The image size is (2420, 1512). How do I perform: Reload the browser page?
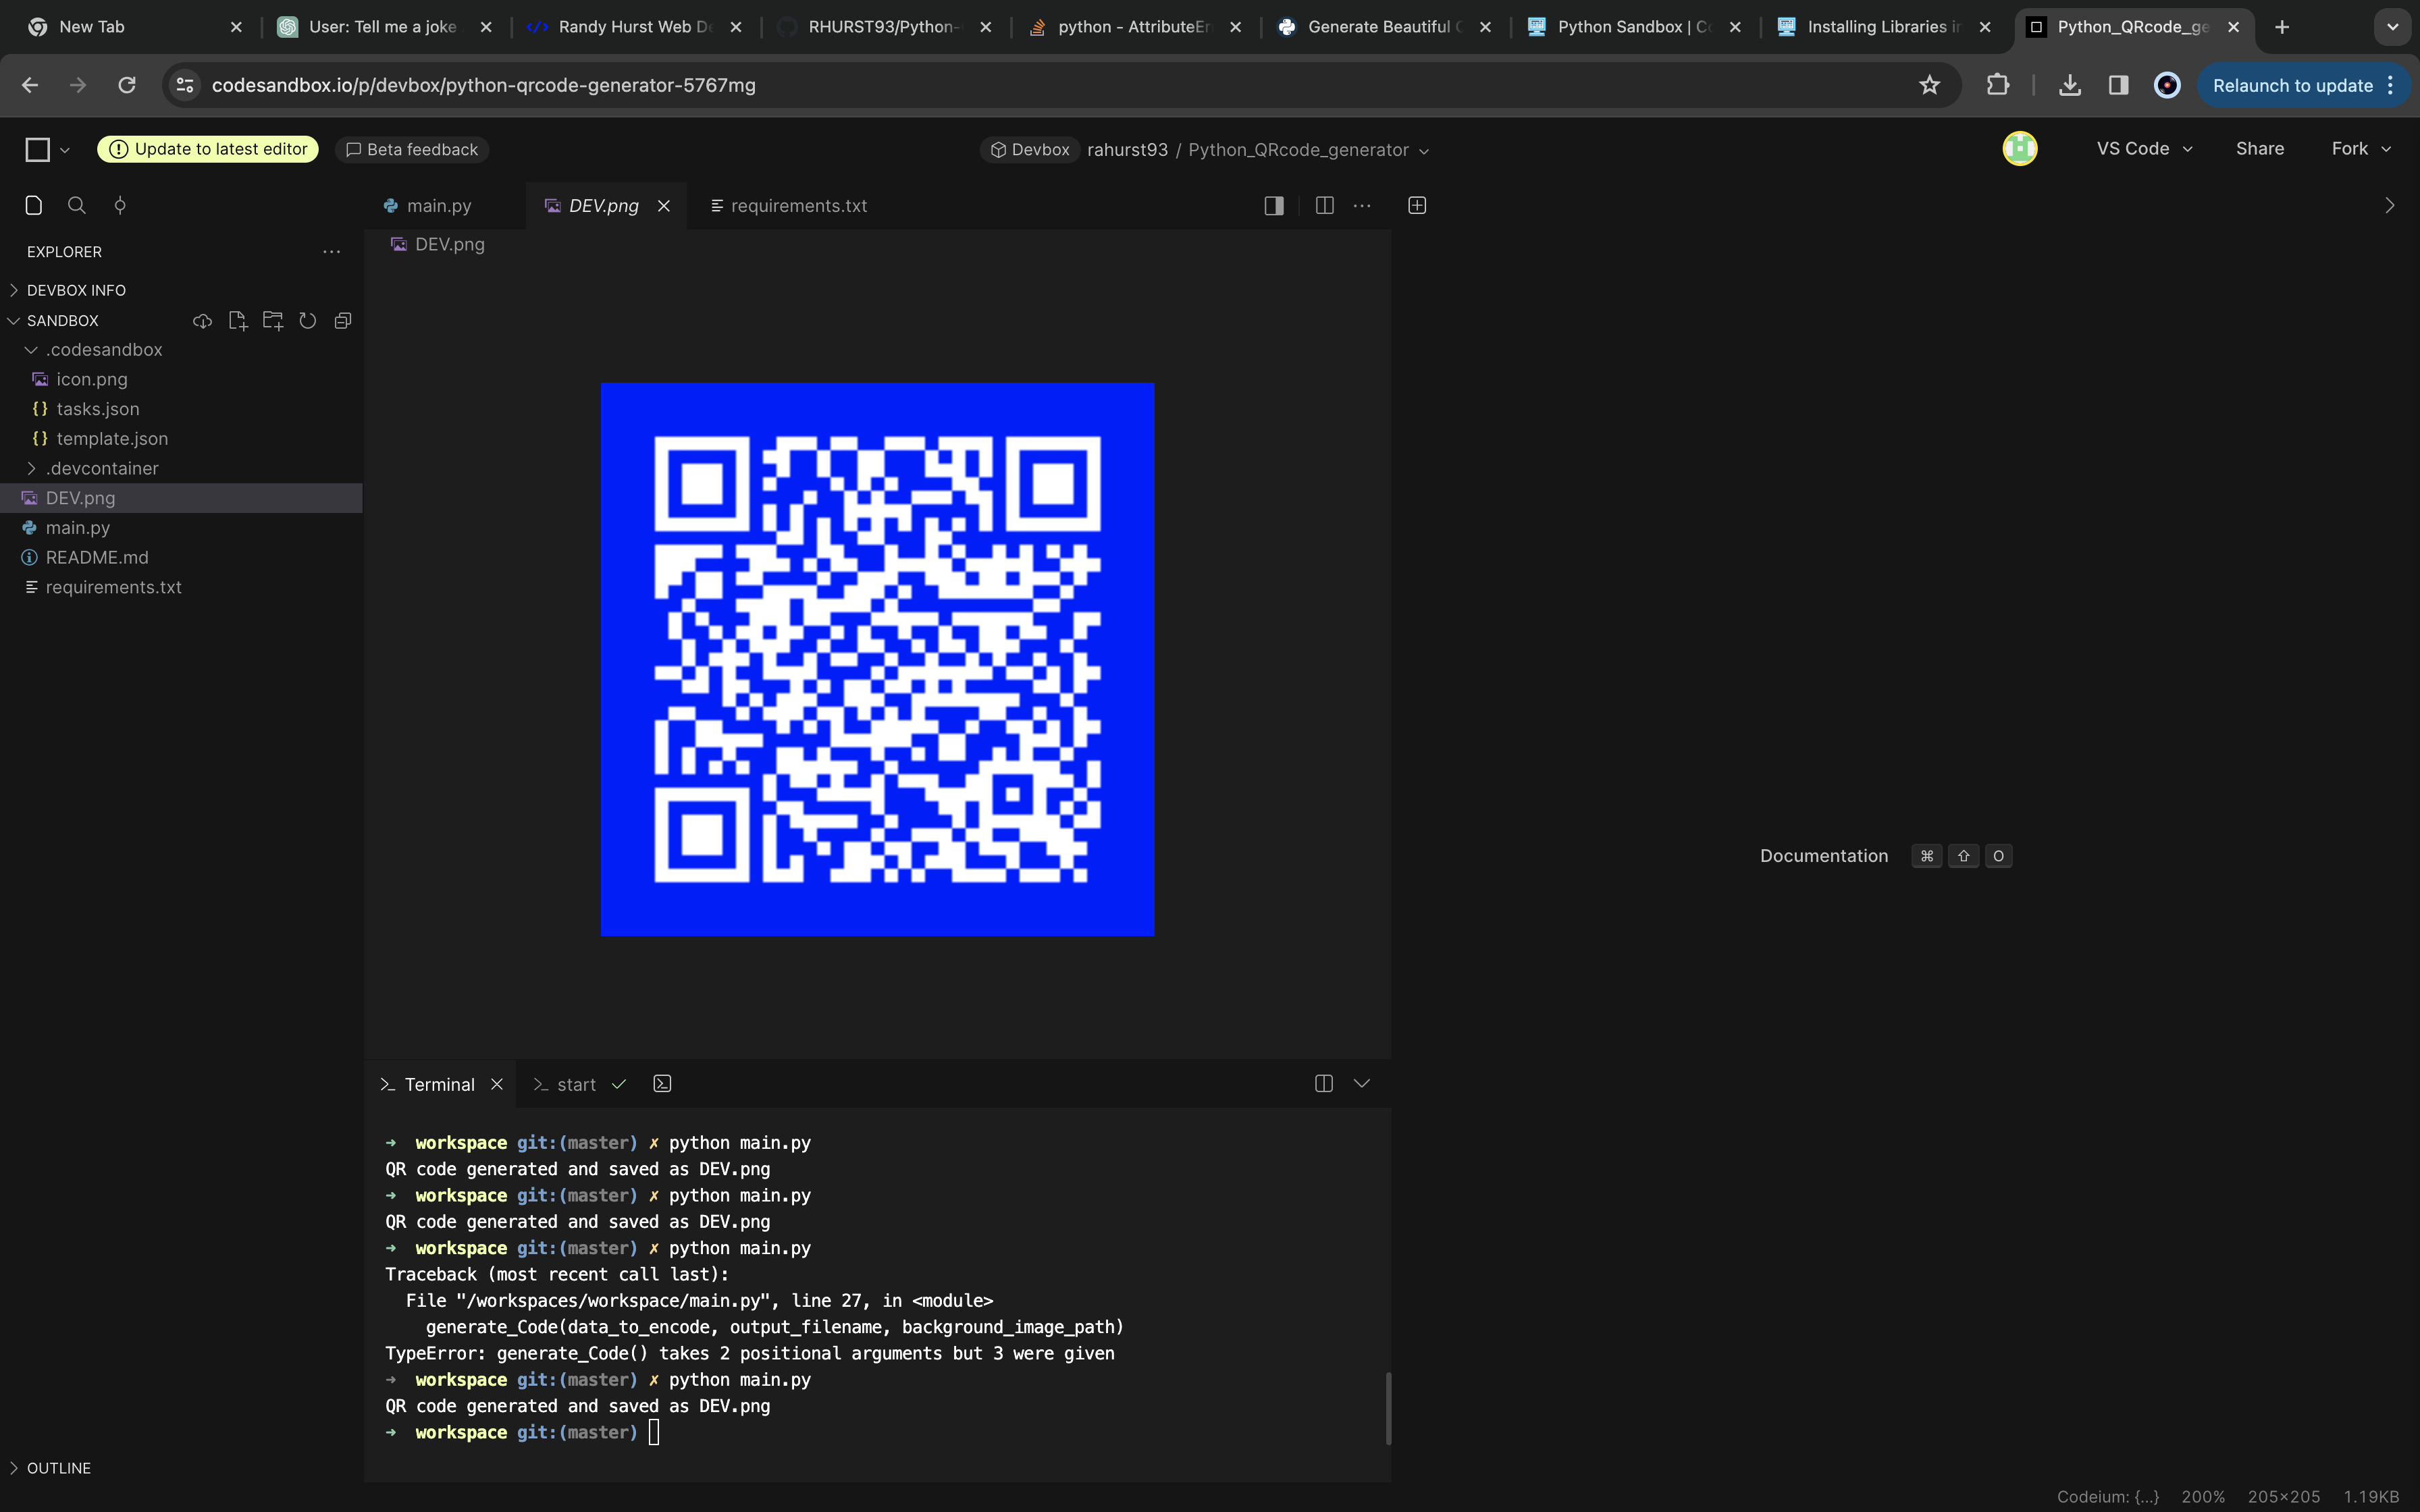click(x=127, y=85)
